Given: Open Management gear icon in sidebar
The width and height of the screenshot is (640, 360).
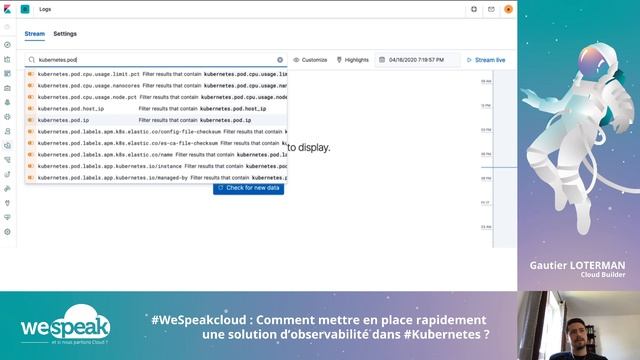Looking at the screenshot, I should click(x=7, y=232).
